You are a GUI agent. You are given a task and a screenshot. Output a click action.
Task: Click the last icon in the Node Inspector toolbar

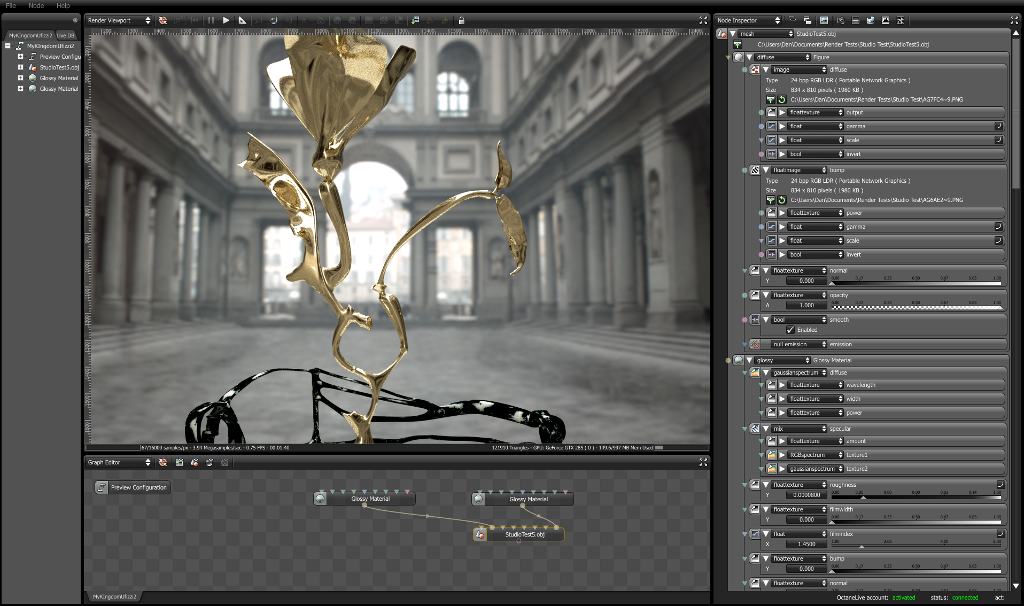click(x=901, y=20)
